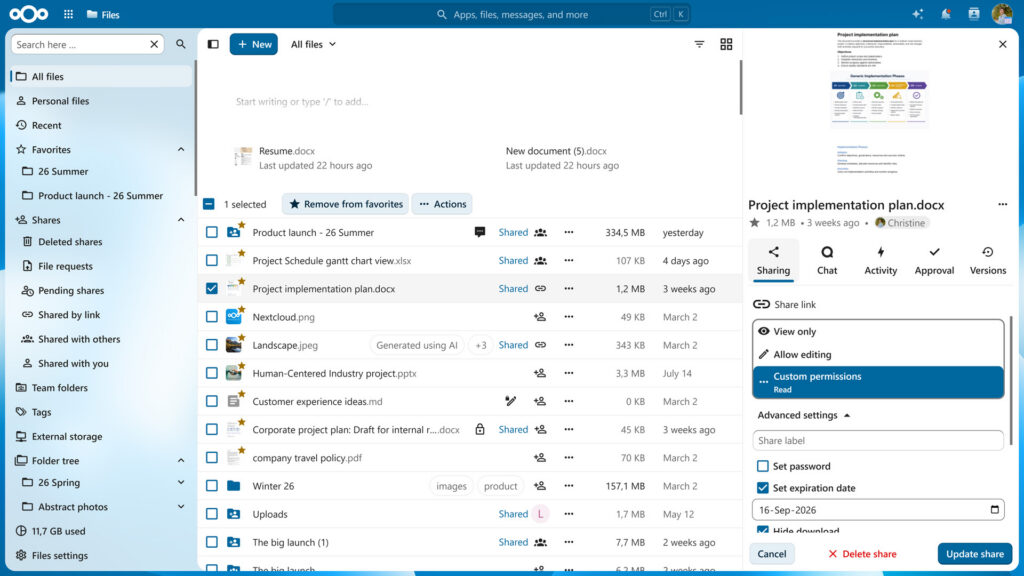Click the Share label input field
The image size is (1024, 576).
point(878,441)
